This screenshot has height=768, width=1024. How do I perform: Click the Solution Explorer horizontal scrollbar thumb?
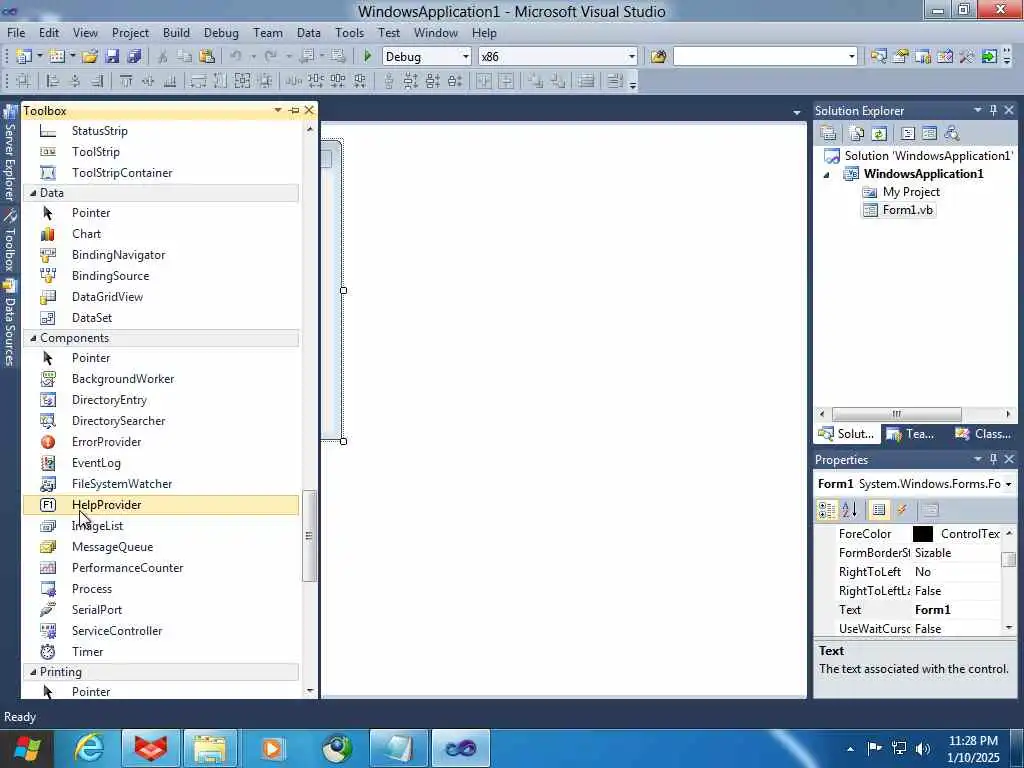pyautogui.click(x=896, y=414)
